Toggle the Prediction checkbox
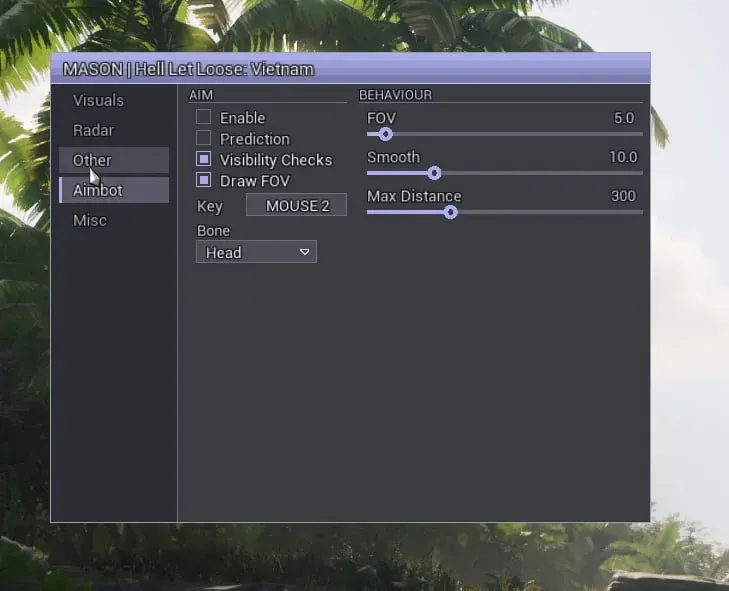Viewport: 729px width, 591px height. 203,138
